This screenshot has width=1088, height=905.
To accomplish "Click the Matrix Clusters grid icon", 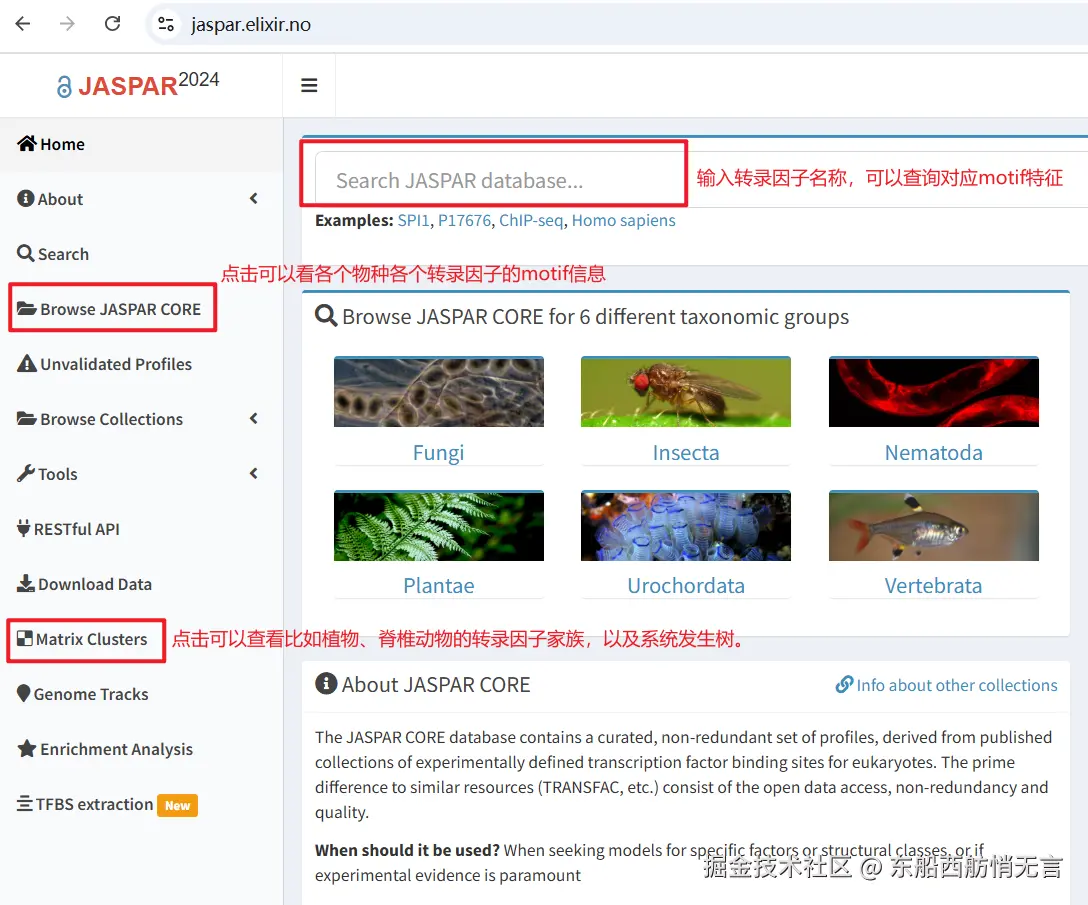I will pyautogui.click(x=25, y=638).
